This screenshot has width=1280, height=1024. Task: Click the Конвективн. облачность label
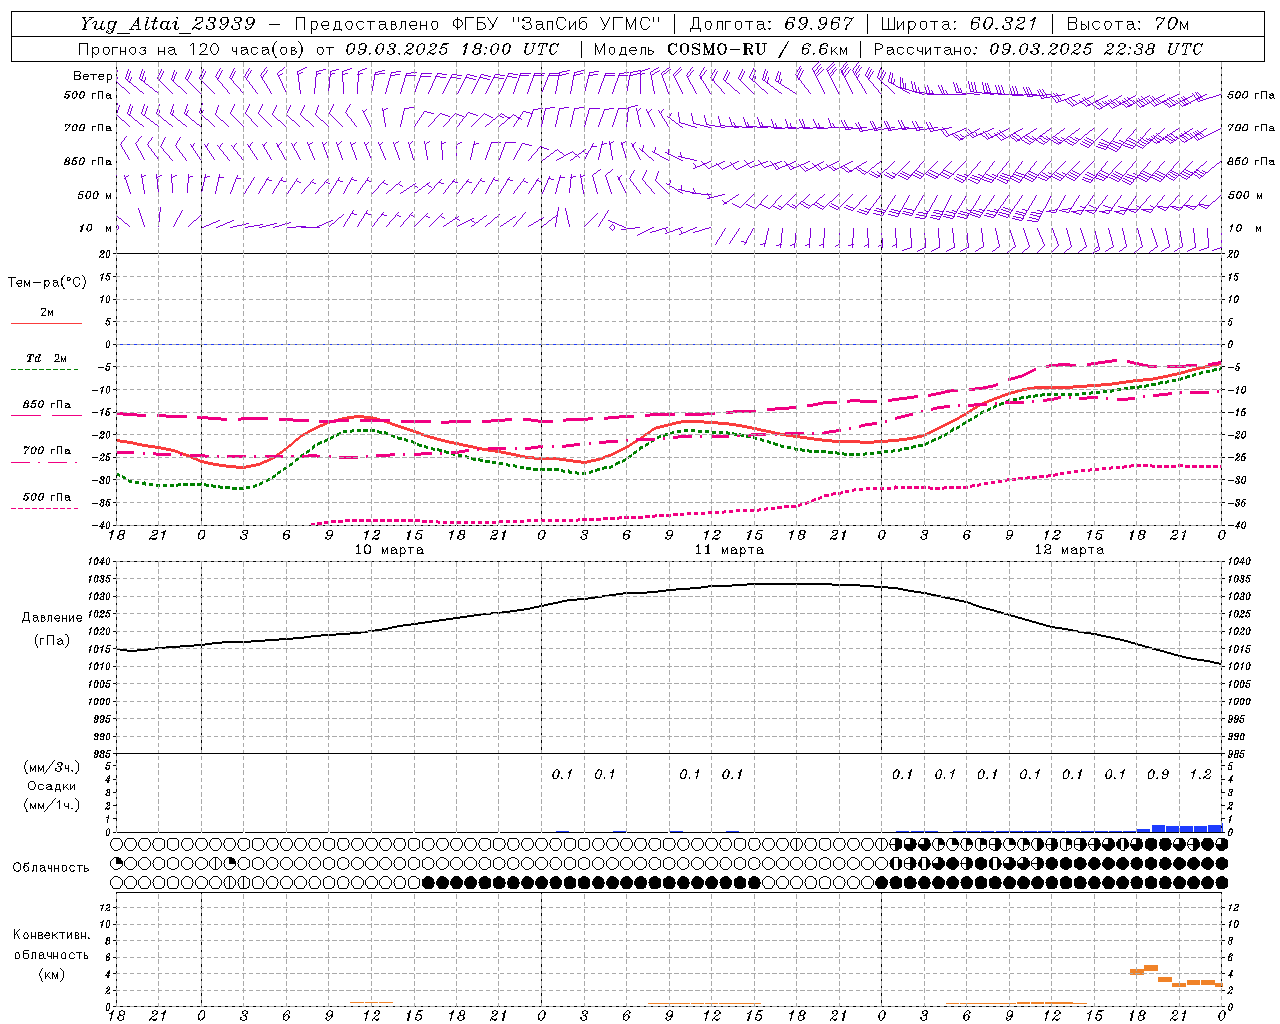pos(51,945)
